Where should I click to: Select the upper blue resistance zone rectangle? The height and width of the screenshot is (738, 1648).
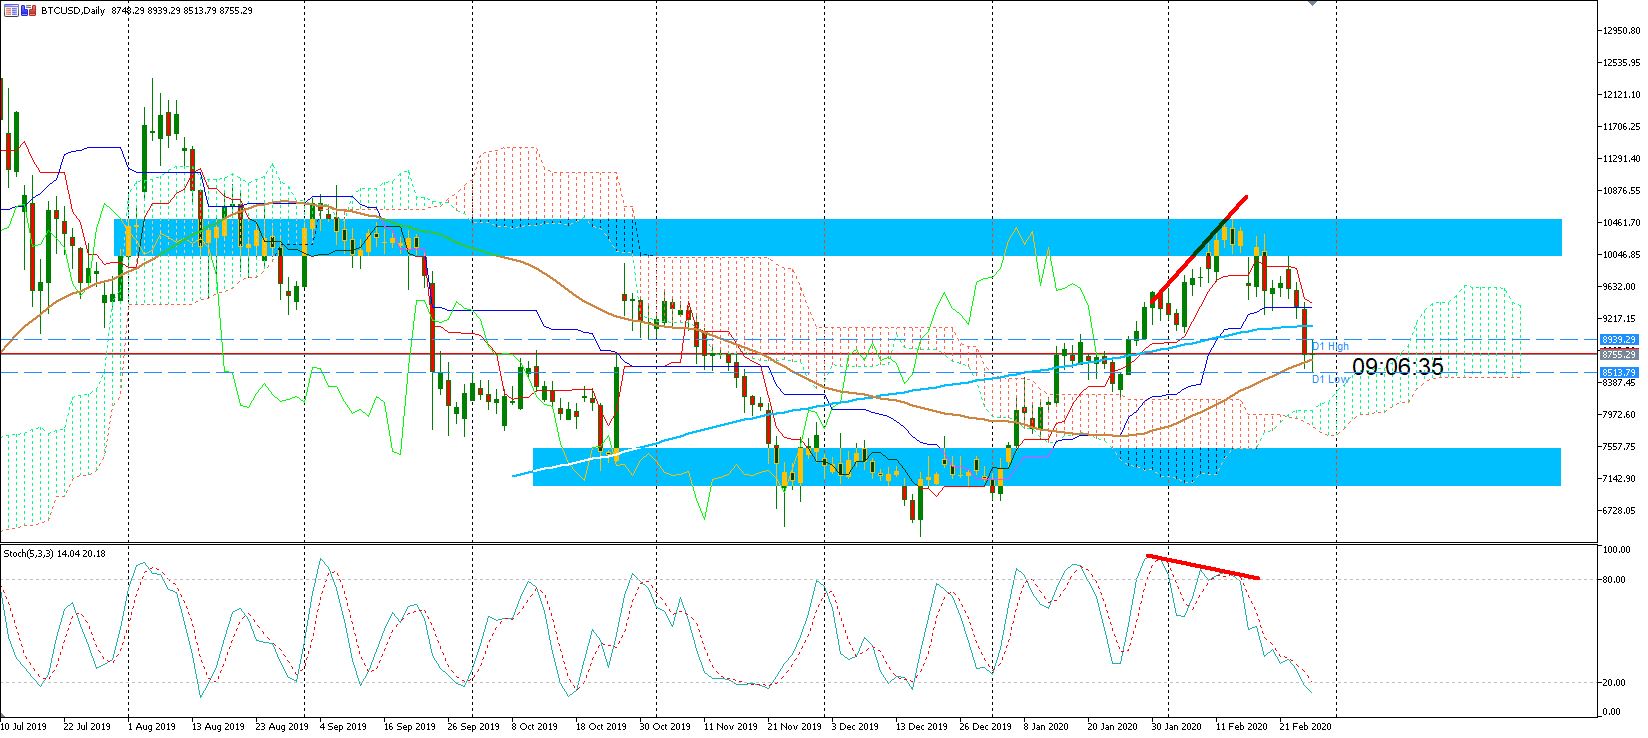point(838,237)
